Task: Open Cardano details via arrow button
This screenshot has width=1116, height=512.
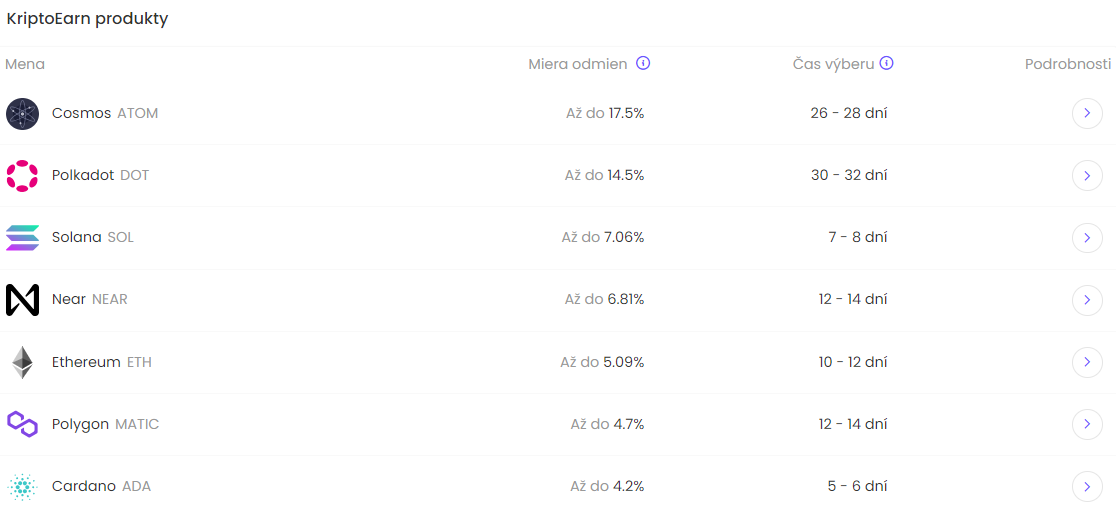Action: tap(1087, 487)
